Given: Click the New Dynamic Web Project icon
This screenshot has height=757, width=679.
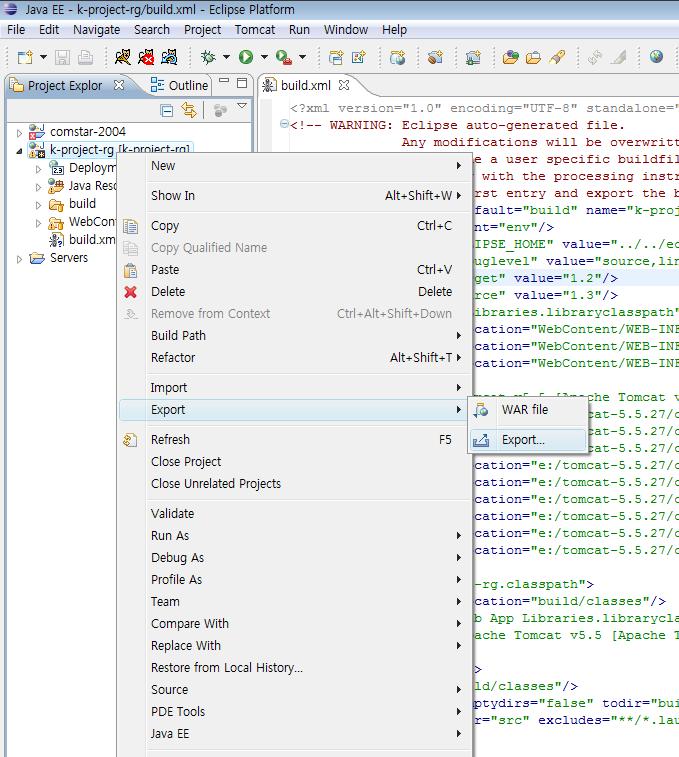Looking at the screenshot, I should 336,57.
